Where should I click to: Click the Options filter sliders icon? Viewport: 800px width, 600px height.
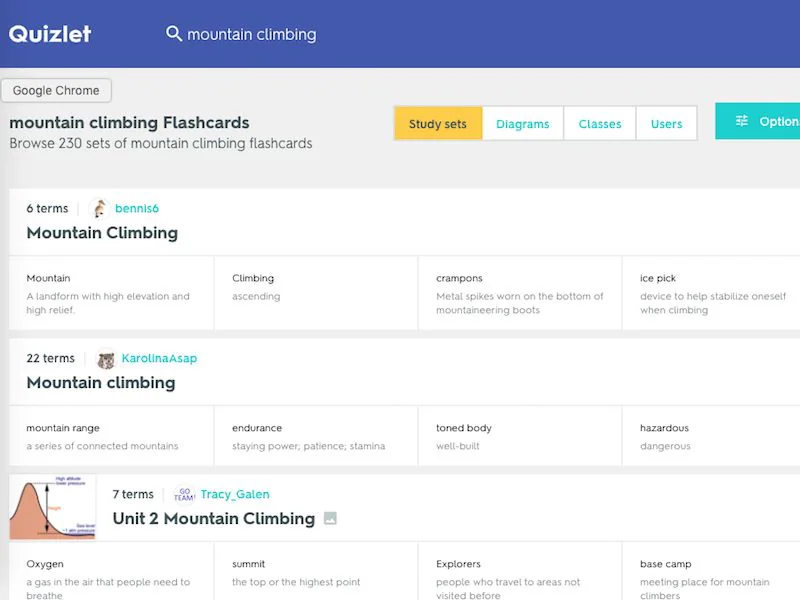pyautogui.click(x=742, y=121)
